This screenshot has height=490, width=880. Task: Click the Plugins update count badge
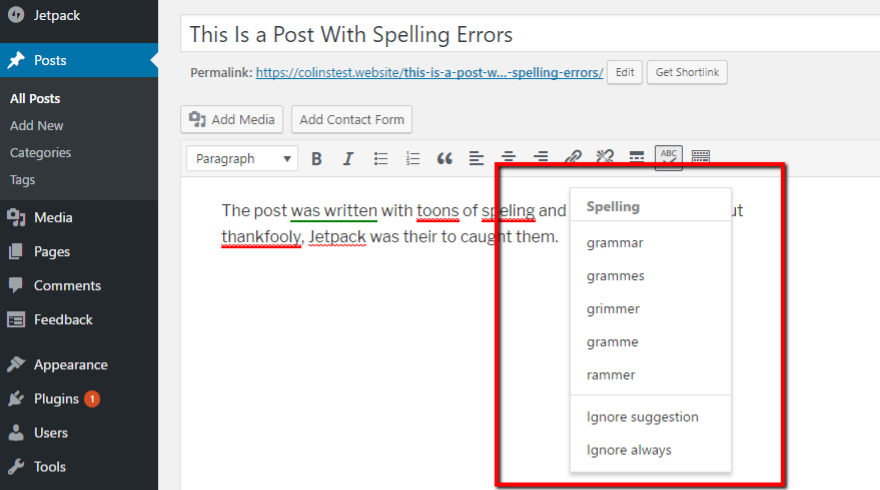coord(92,399)
